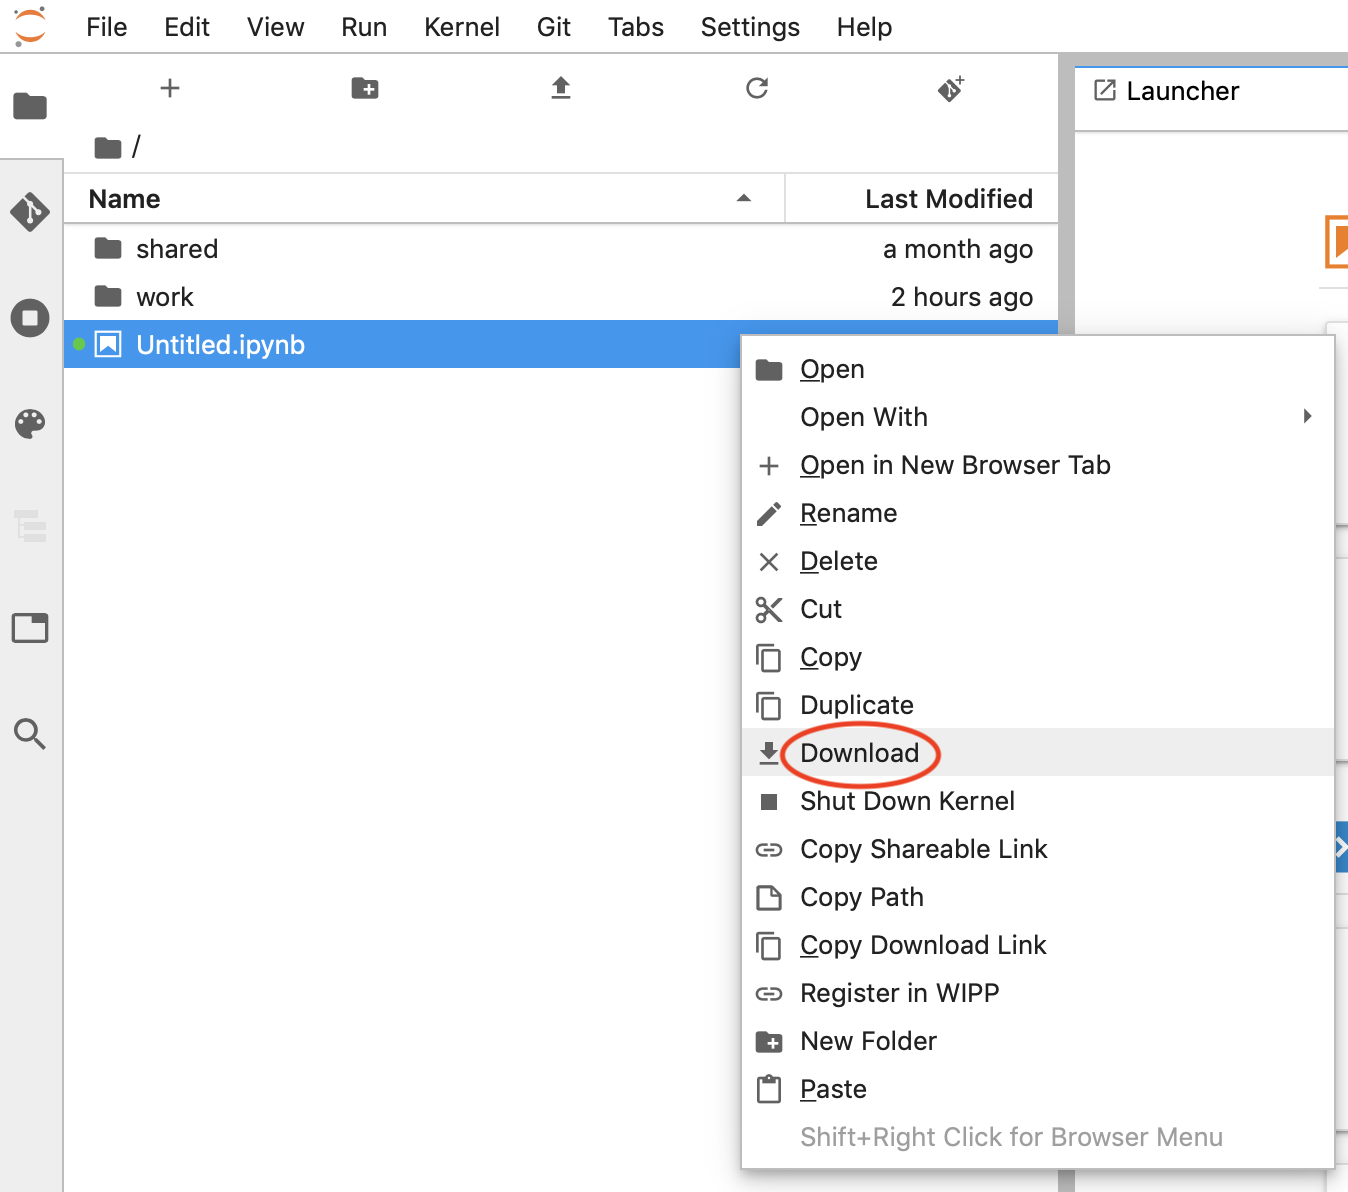Sort files by Last Modified column

click(921, 198)
